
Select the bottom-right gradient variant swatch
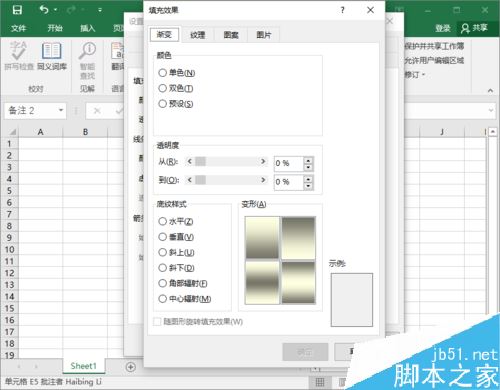298,282
